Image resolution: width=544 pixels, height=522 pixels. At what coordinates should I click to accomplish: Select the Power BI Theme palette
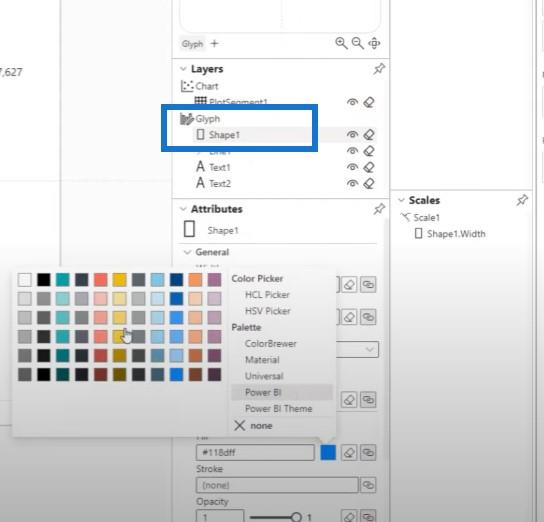279,409
